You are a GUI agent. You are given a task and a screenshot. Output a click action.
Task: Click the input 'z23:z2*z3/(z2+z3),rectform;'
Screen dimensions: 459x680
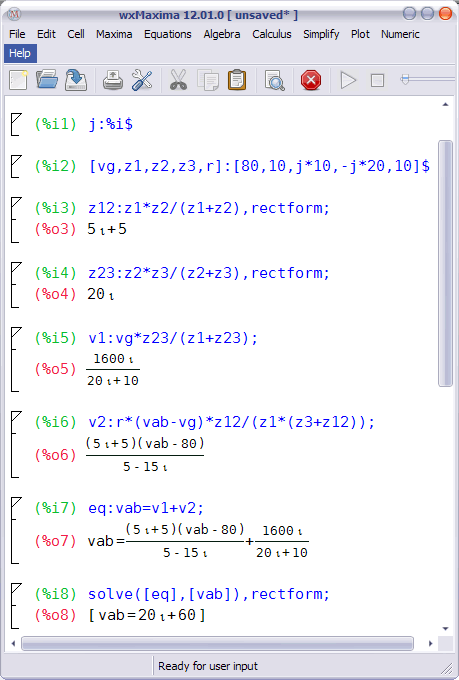(209, 273)
